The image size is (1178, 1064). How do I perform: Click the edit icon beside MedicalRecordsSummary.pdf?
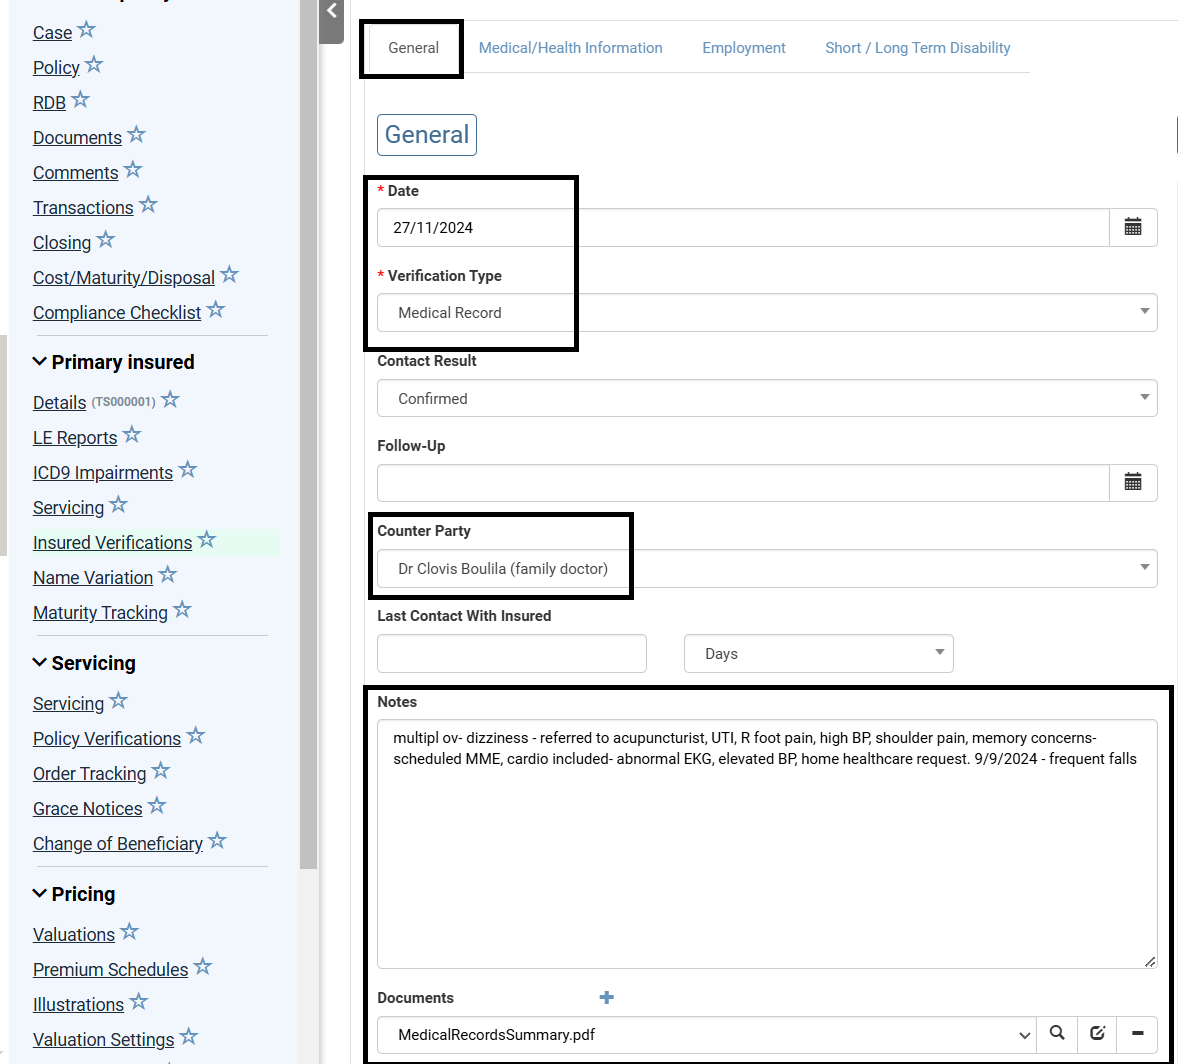coord(1097,1033)
